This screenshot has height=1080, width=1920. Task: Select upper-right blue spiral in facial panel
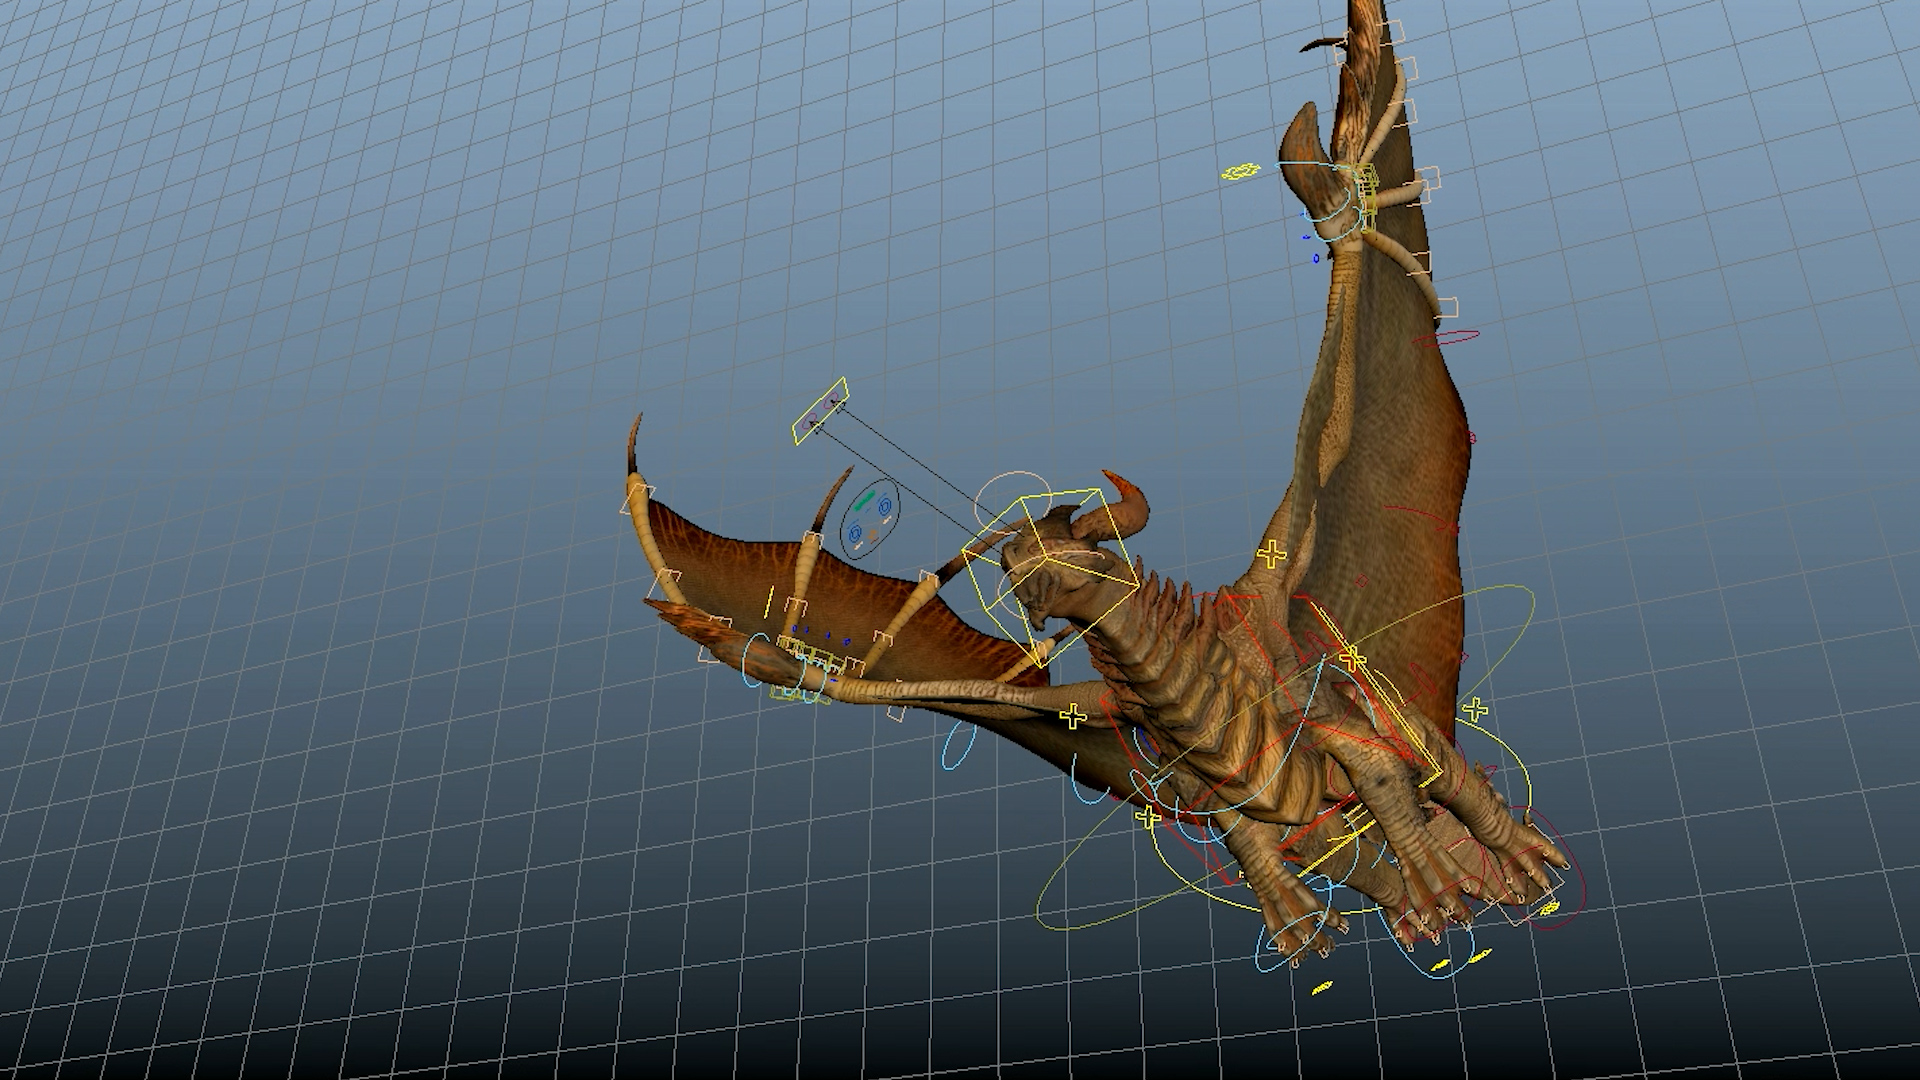point(884,509)
